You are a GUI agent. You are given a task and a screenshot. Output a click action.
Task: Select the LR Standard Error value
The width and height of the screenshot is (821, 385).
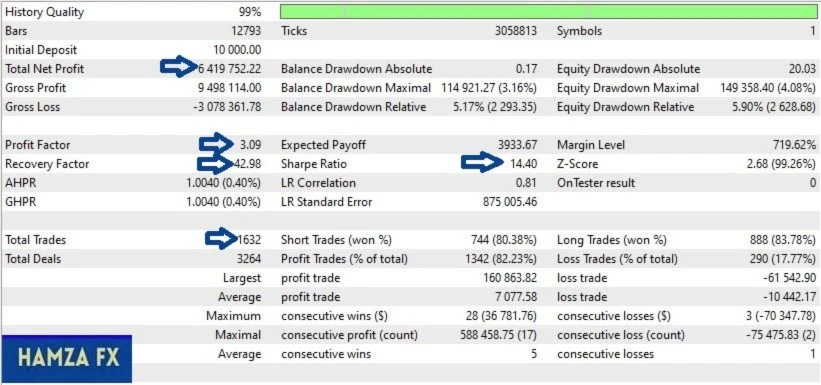point(509,202)
